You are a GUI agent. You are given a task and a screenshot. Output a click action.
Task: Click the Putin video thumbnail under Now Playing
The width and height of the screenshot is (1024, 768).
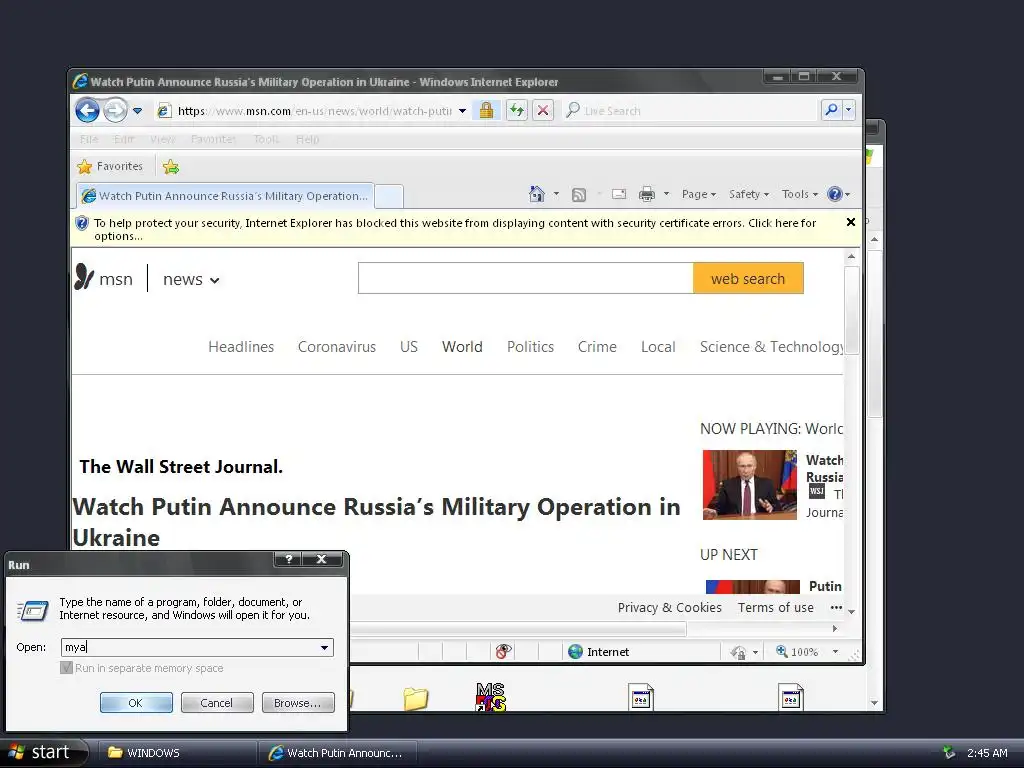pos(750,485)
